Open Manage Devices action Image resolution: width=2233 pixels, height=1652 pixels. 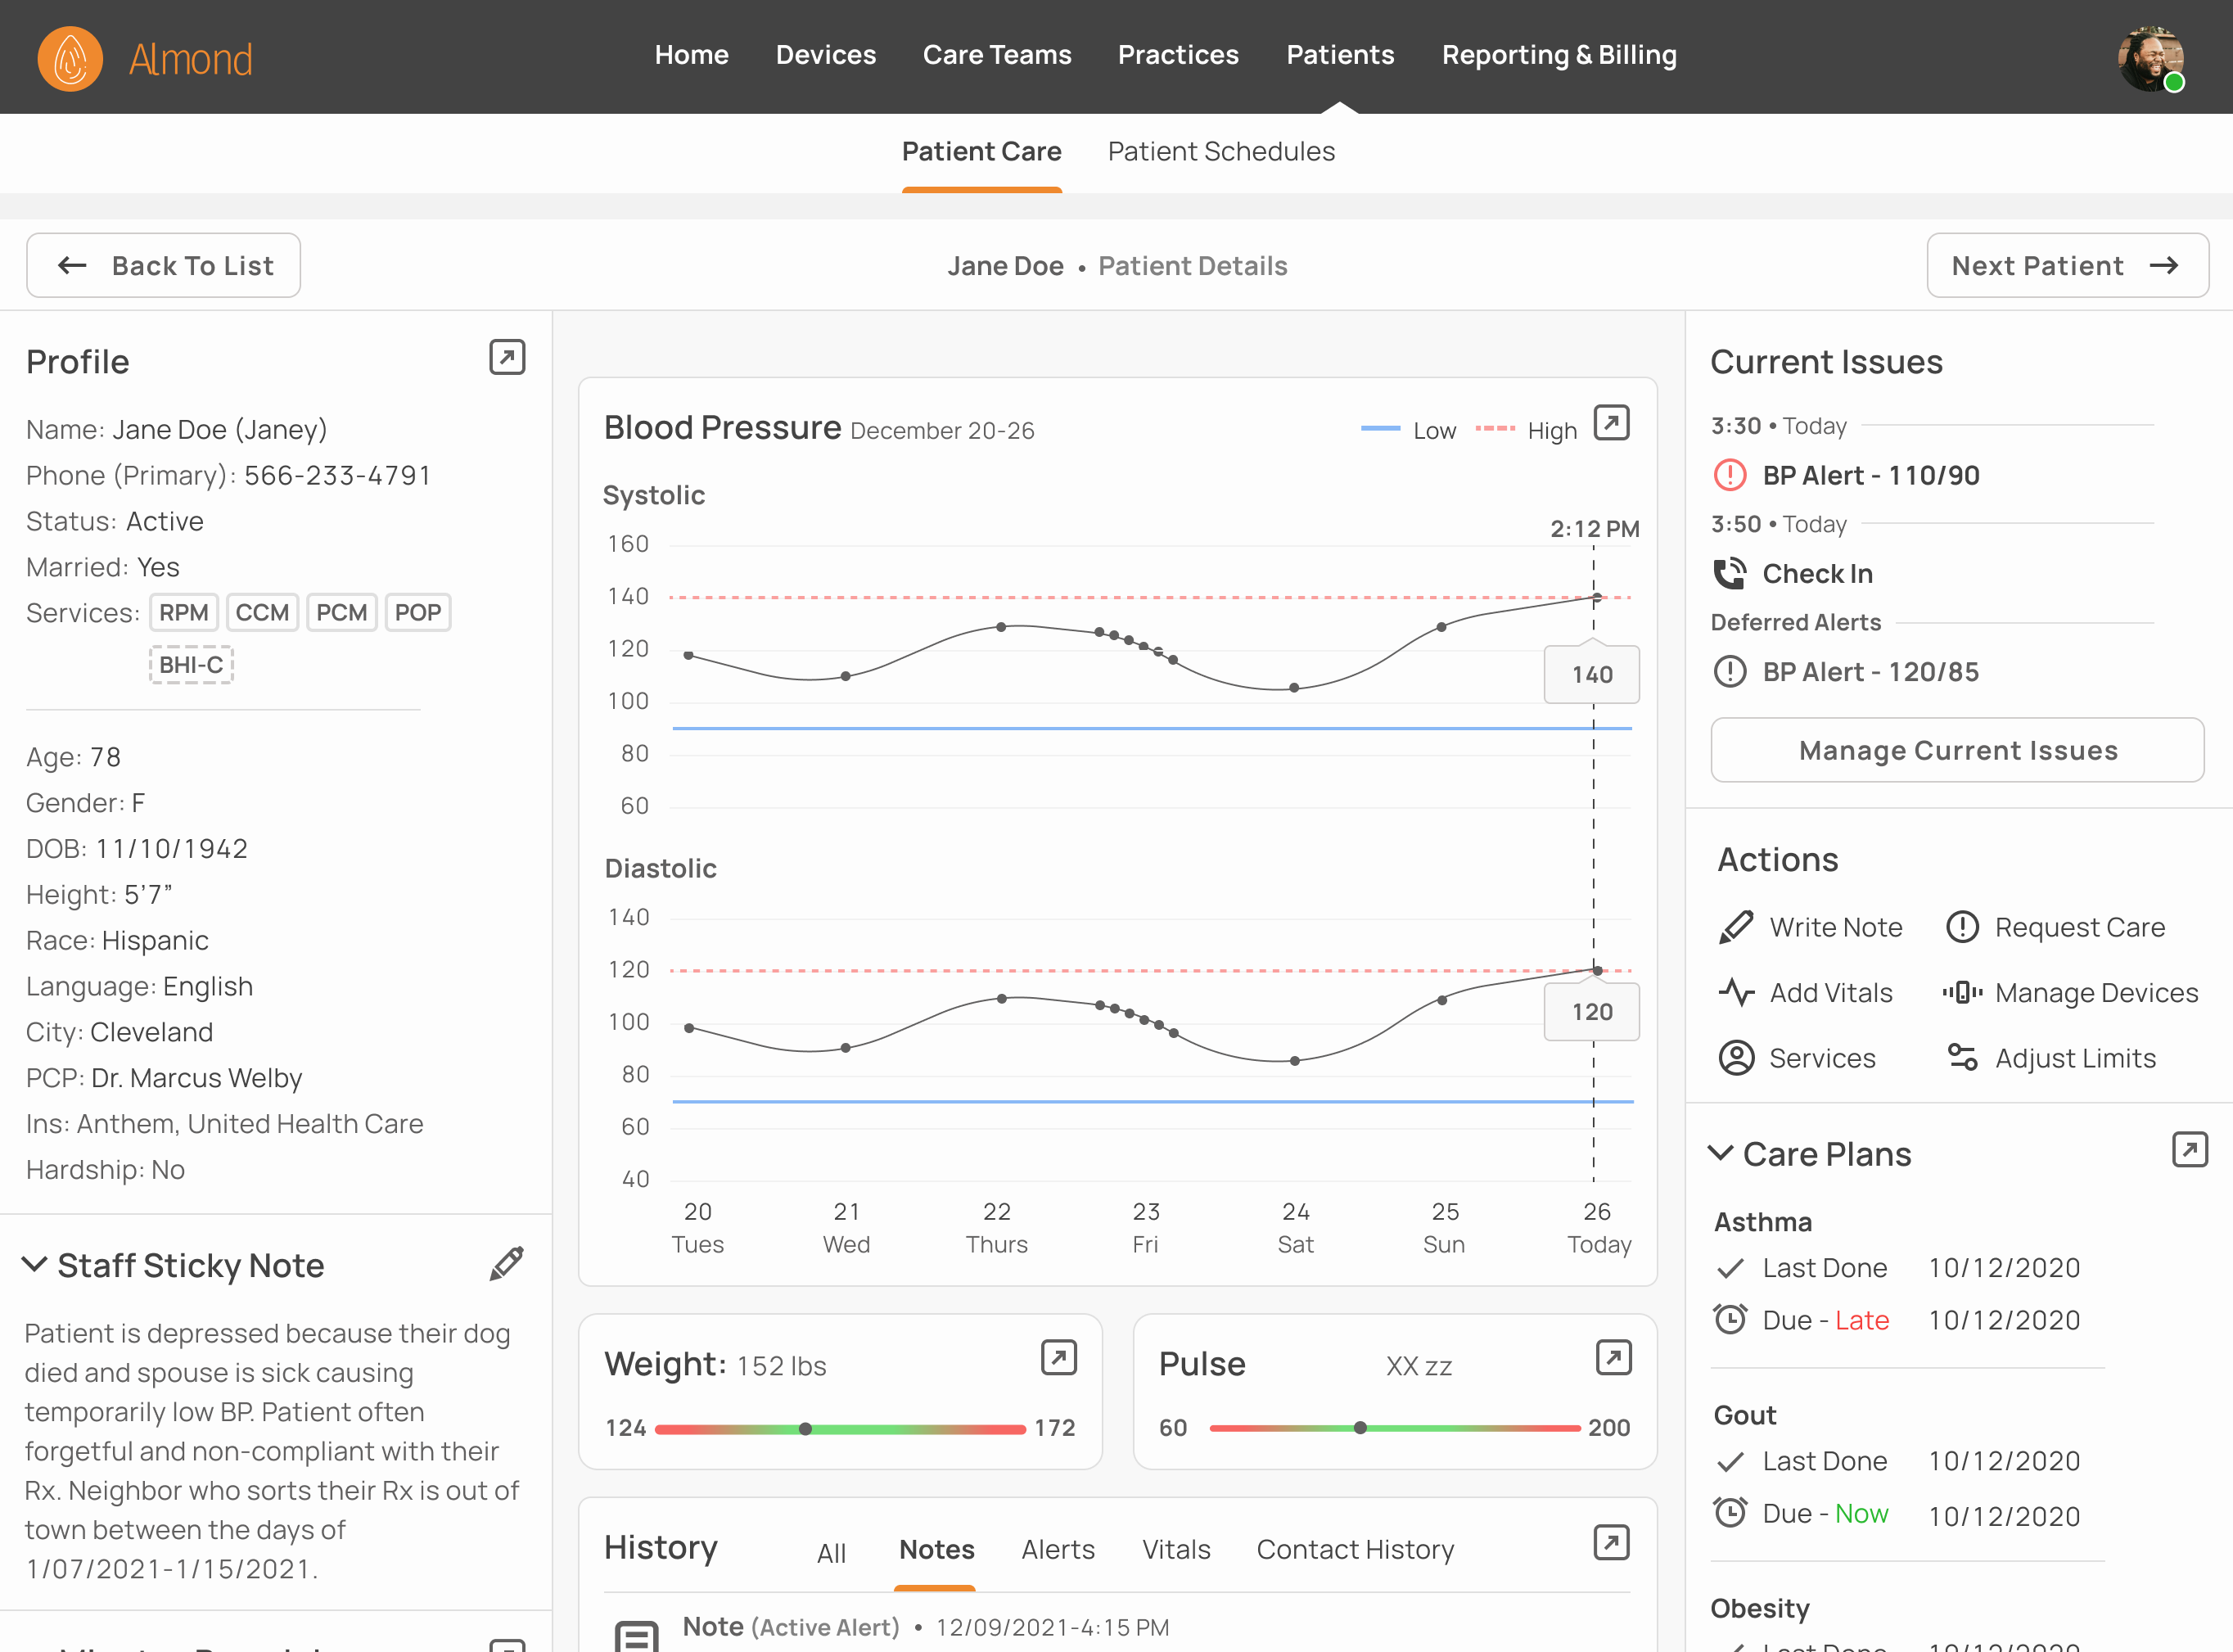point(1962,992)
